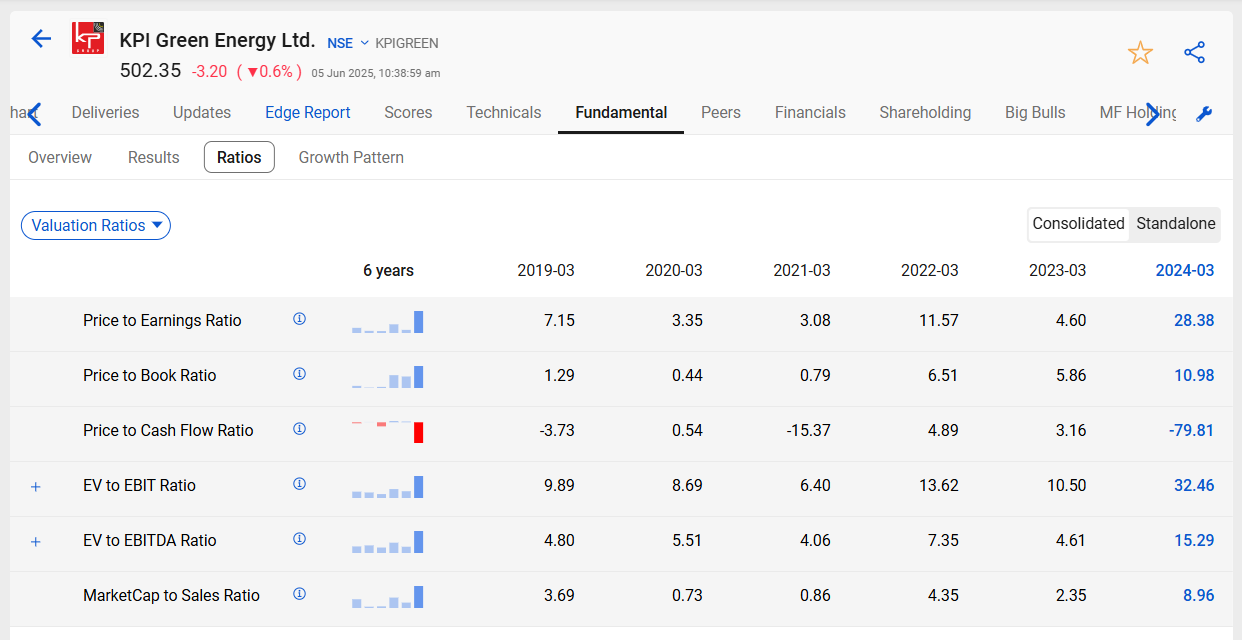The height and width of the screenshot is (640, 1242).
Task: Click EV to EBIT sparkline chart
Action: (x=388, y=487)
